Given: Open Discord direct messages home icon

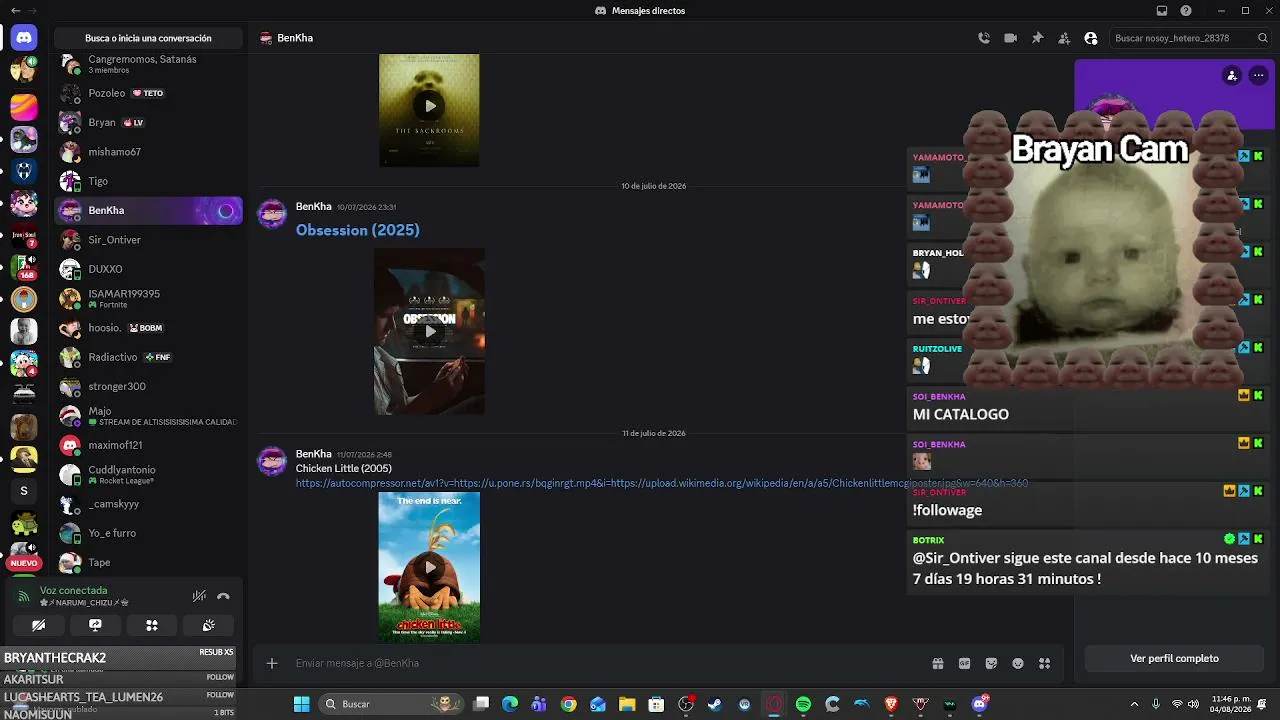Looking at the screenshot, I should tap(24, 38).
